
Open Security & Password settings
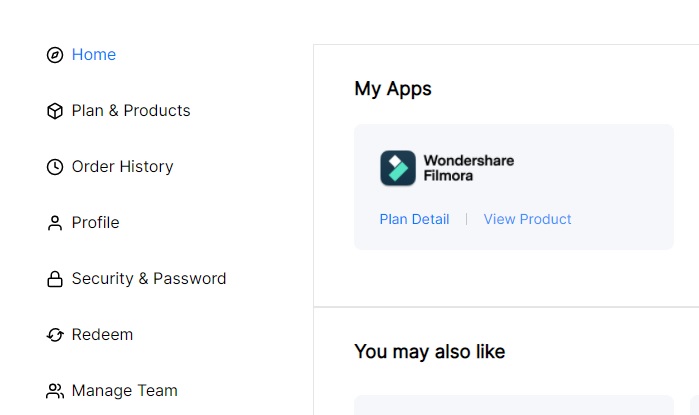click(x=149, y=278)
